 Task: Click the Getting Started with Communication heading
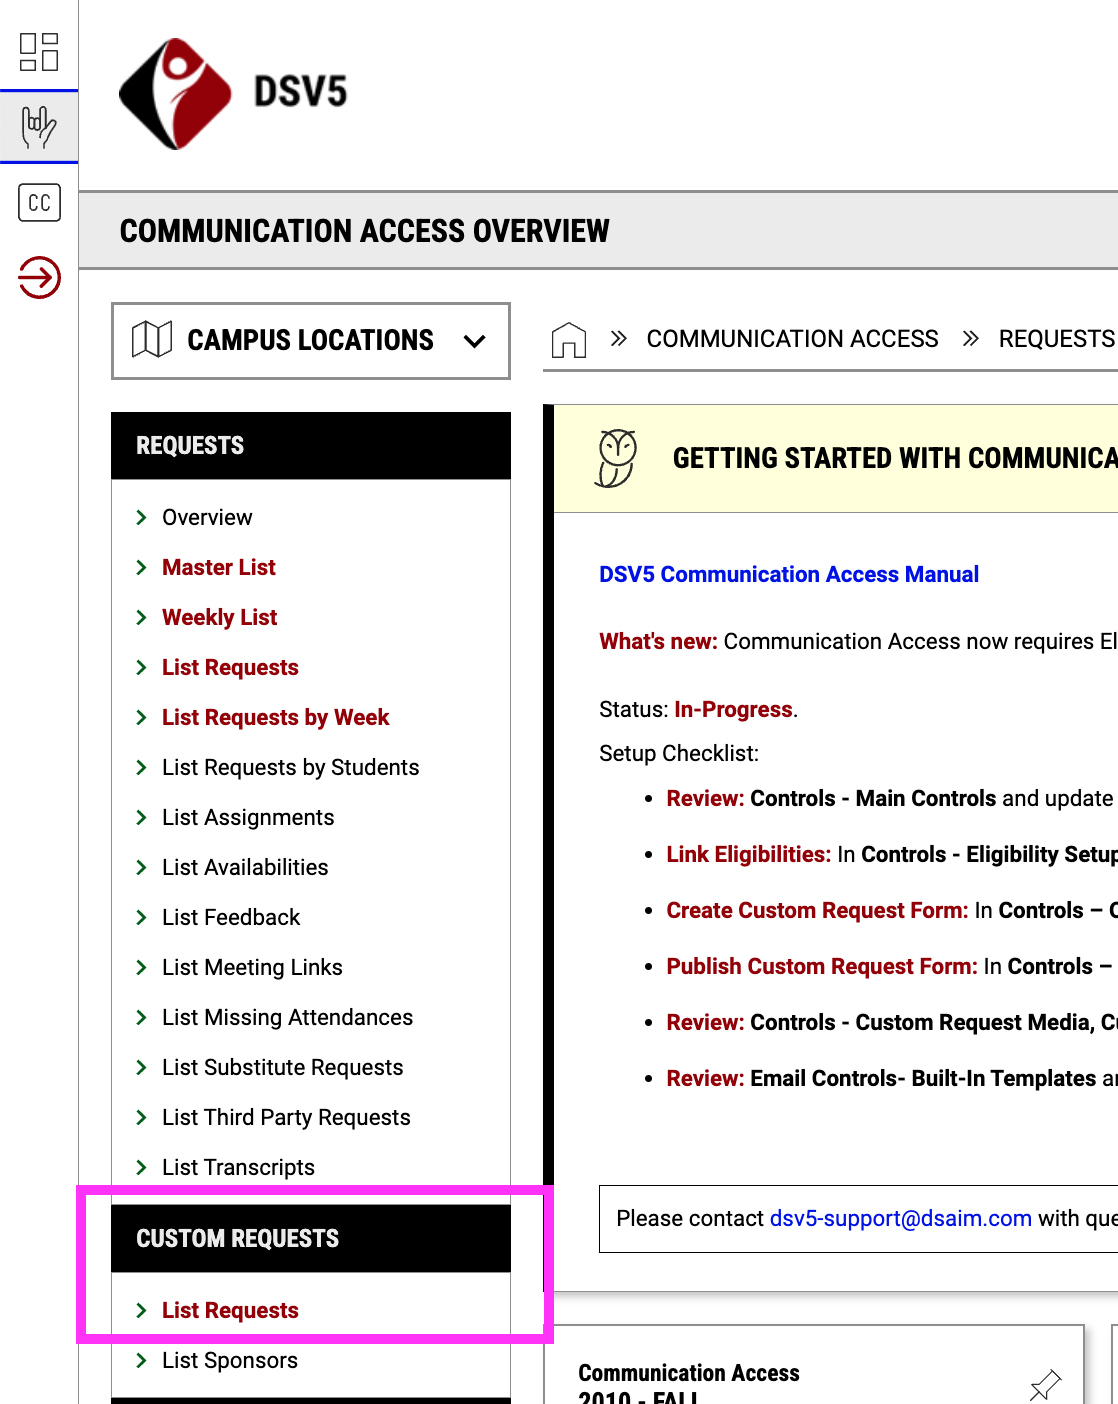coord(895,458)
